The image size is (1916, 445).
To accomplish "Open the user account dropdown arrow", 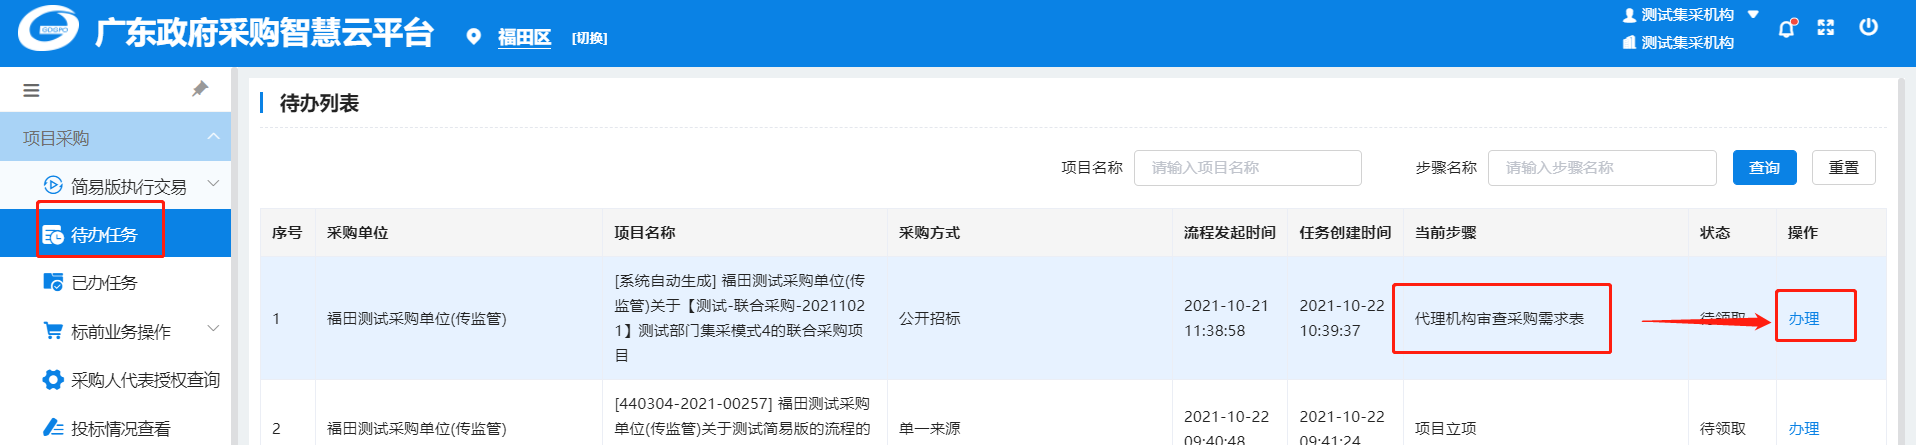I will coord(1753,14).
